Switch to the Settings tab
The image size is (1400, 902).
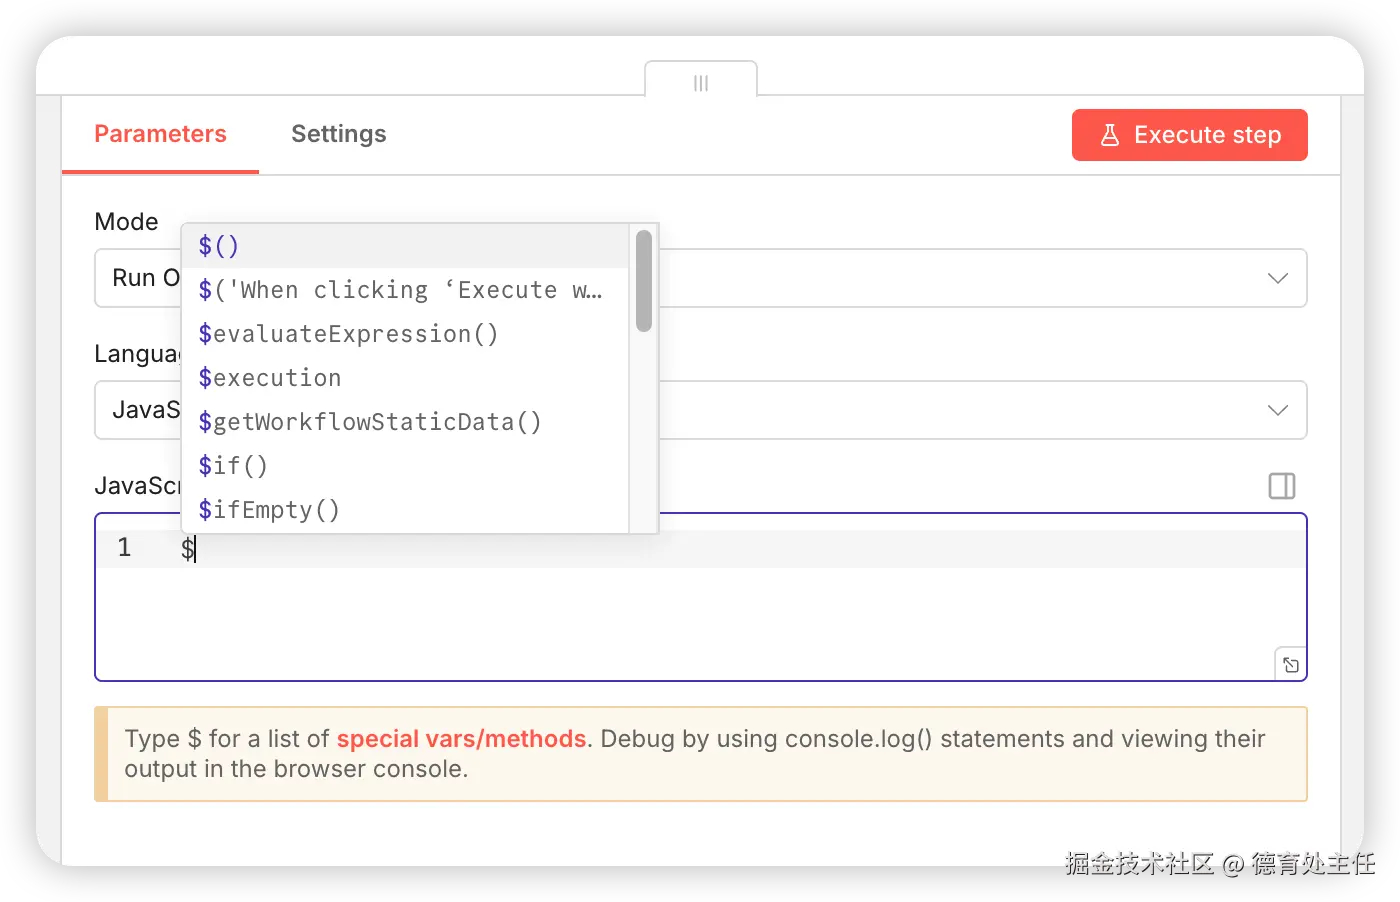[x=338, y=134]
